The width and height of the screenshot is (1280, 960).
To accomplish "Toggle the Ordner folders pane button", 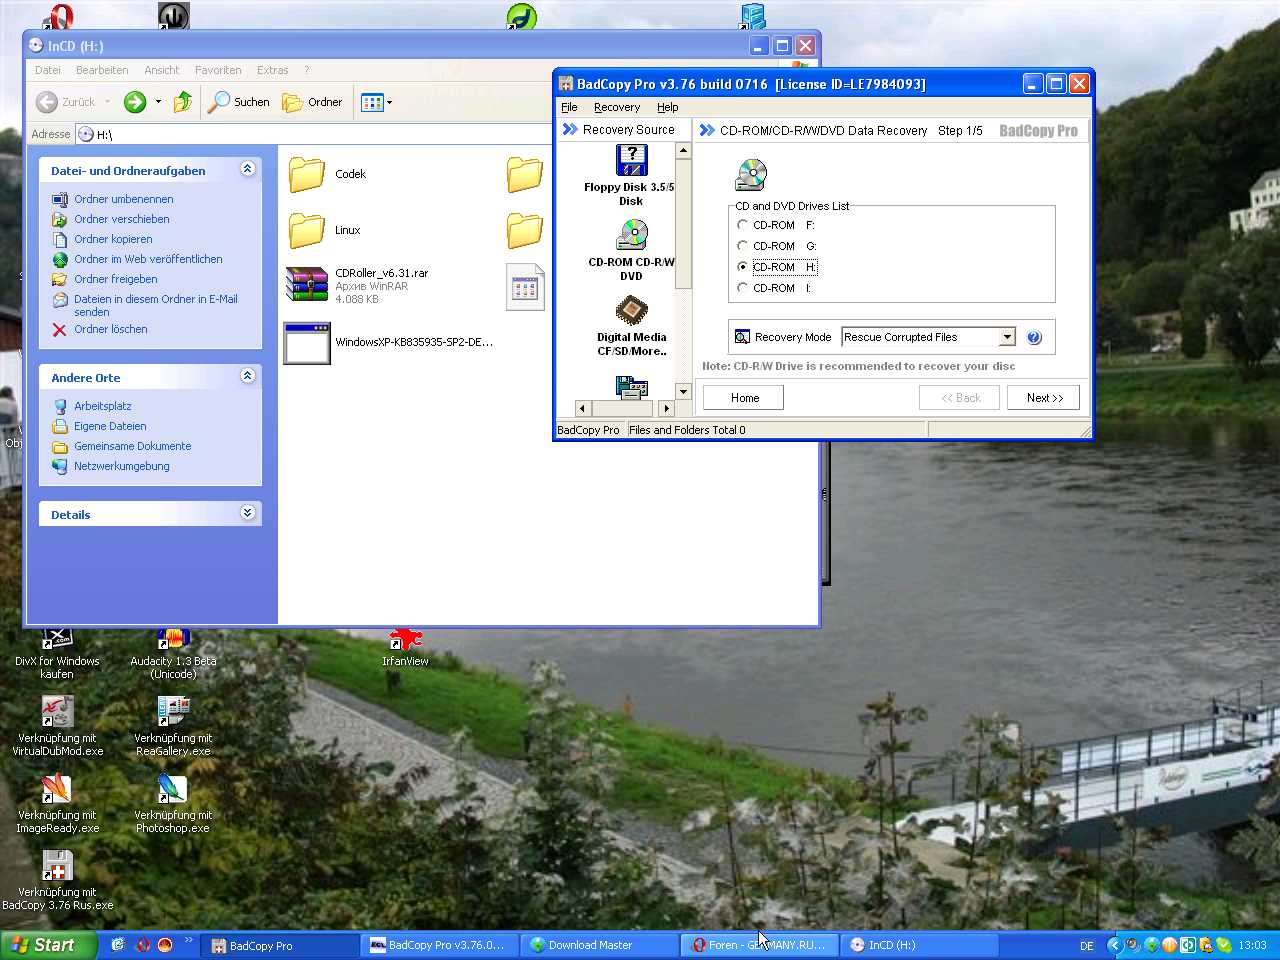I will [x=312, y=102].
